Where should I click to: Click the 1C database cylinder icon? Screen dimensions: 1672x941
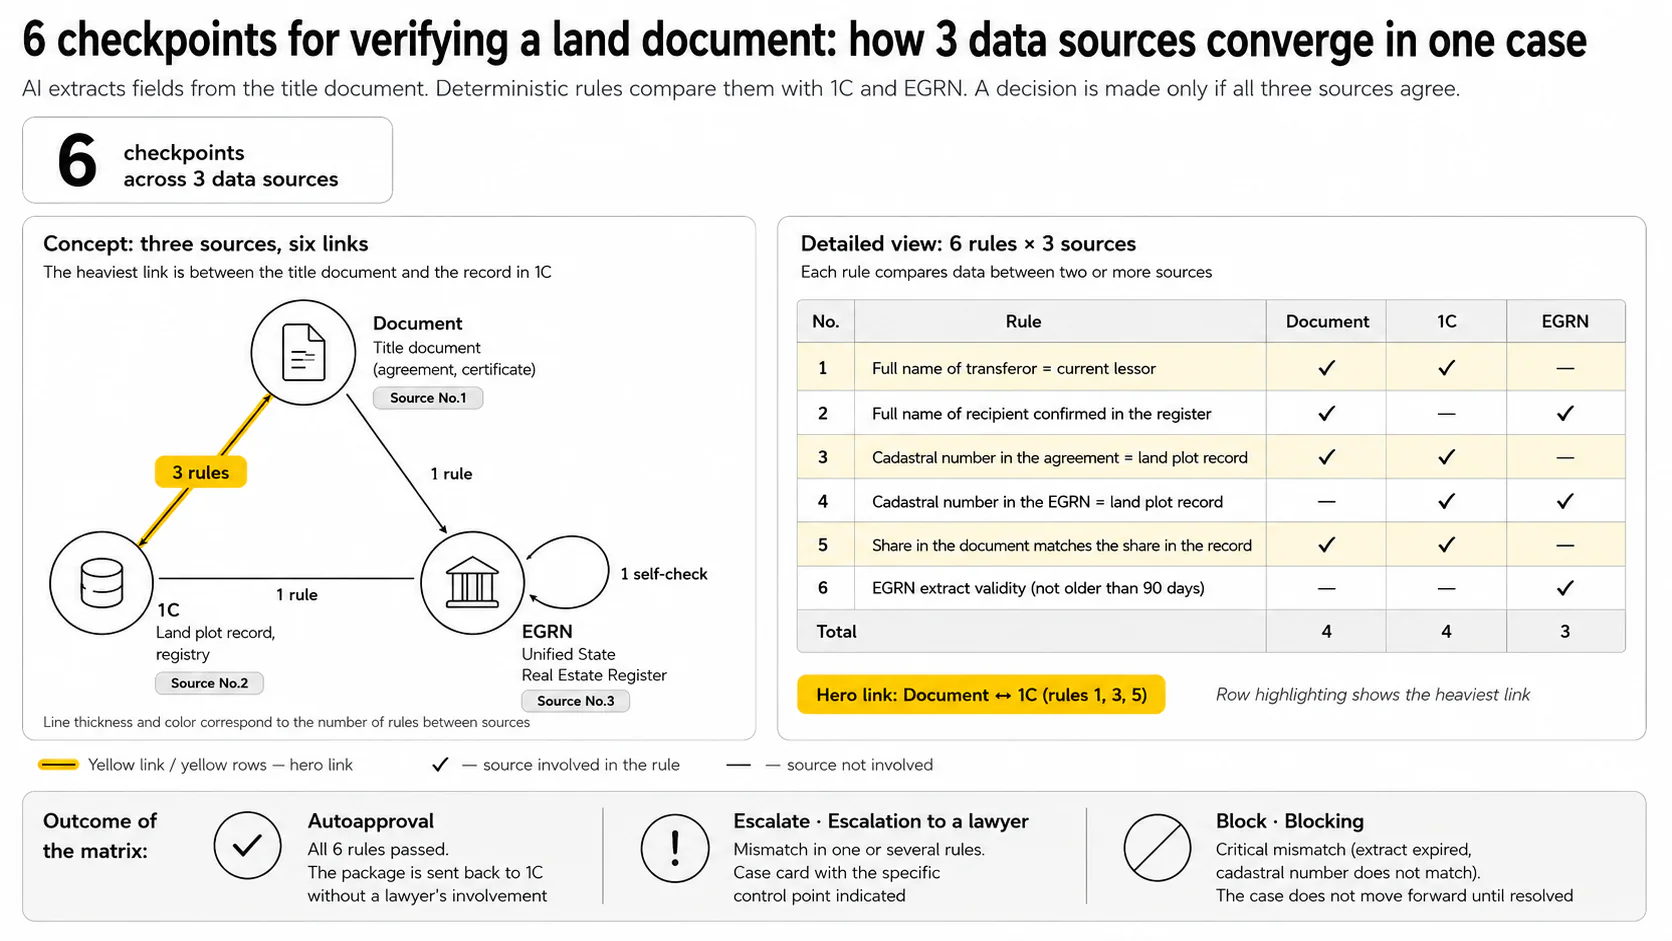point(101,583)
